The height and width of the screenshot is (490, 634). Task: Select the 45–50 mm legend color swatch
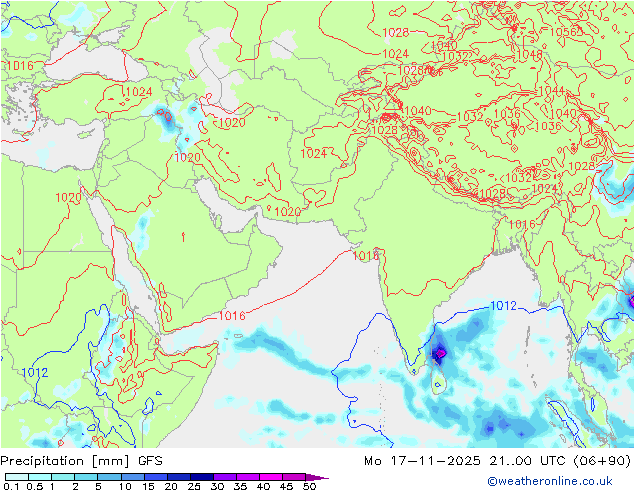[x=294, y=477]
